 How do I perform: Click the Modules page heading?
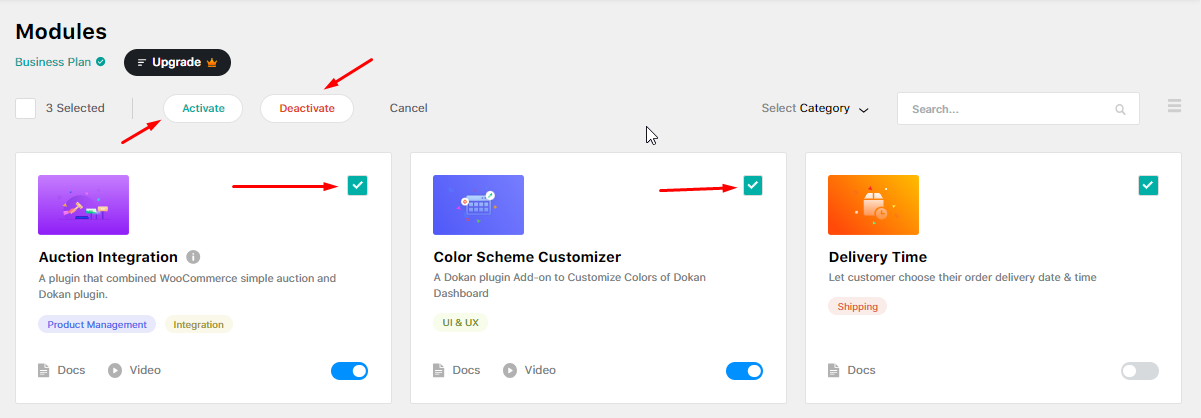[61, 32]
